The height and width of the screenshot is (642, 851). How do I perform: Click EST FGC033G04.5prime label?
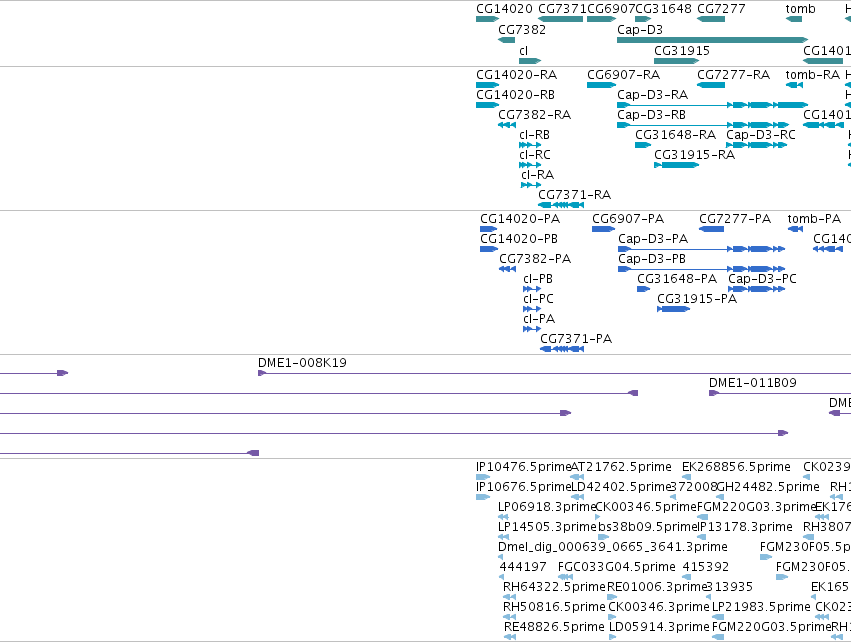pyautogui.click(x=617, y=567)
